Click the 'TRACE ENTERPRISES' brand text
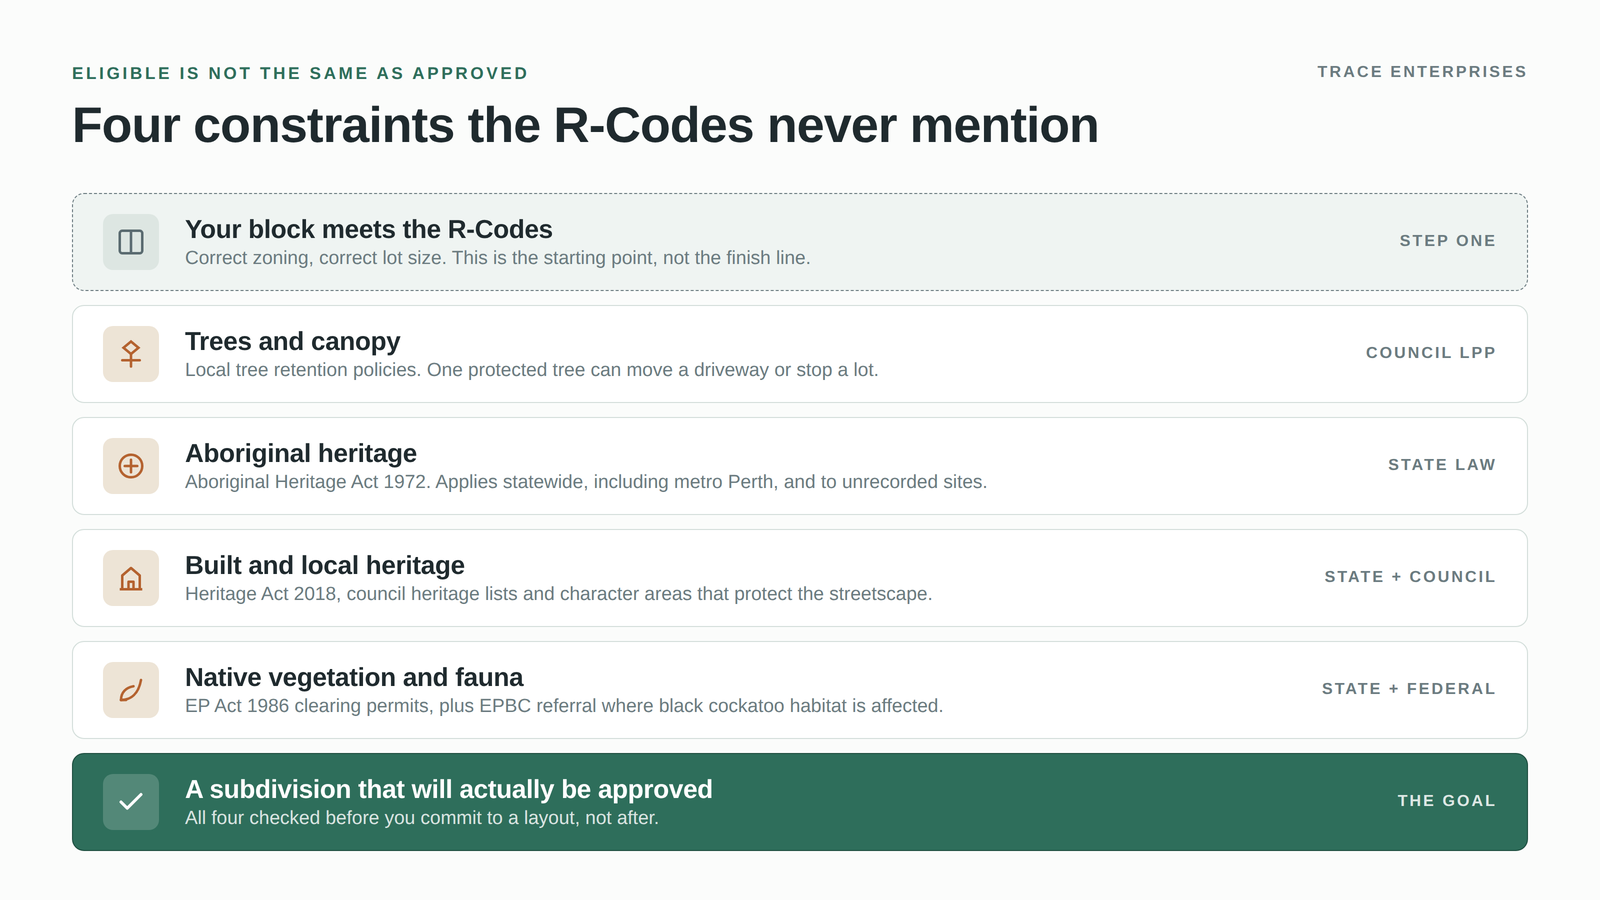 pos(1422,72)
